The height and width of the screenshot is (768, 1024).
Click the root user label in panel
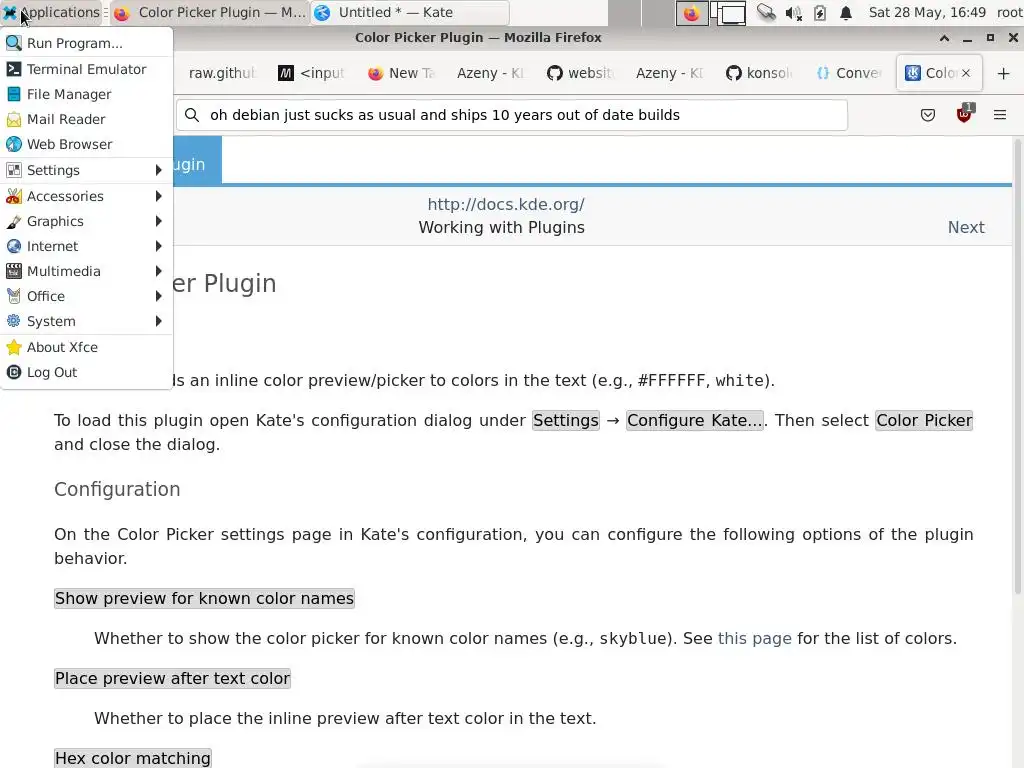tap(1010, 12)
